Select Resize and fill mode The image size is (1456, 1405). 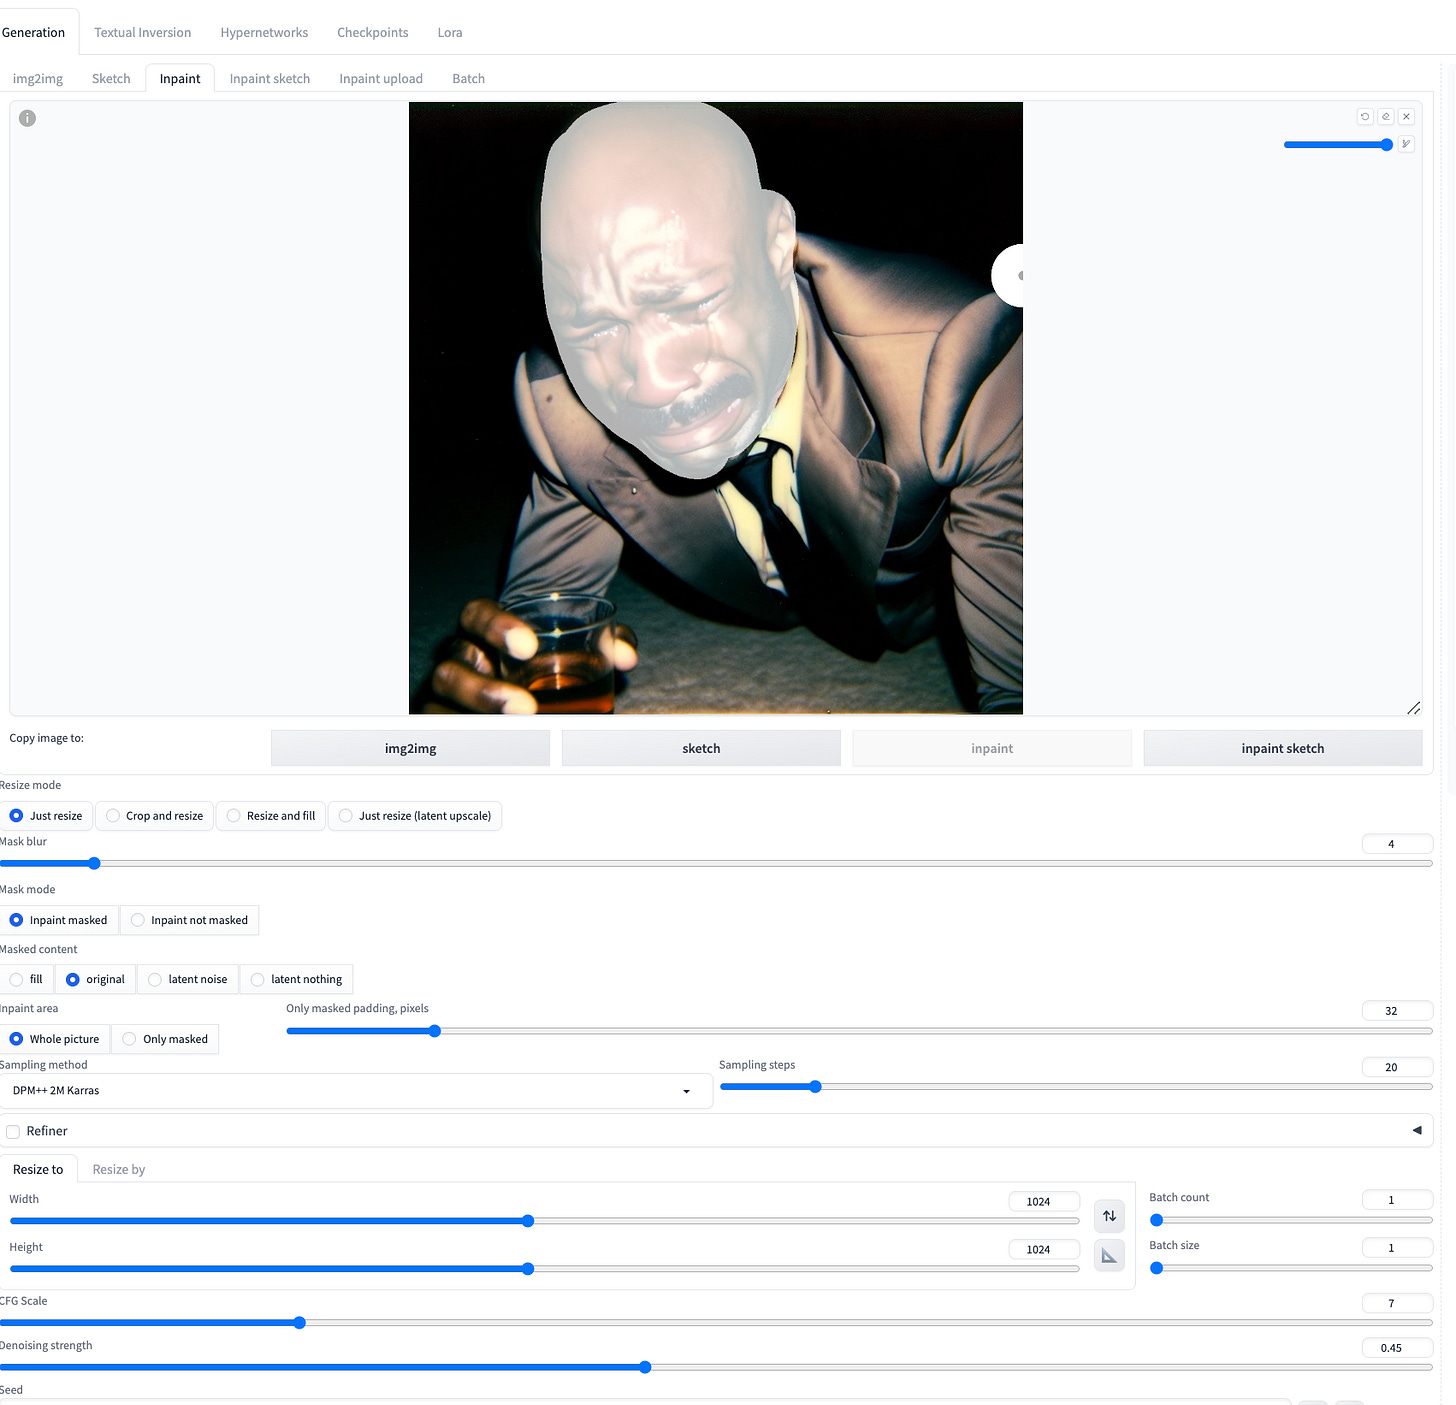point(271,816)
